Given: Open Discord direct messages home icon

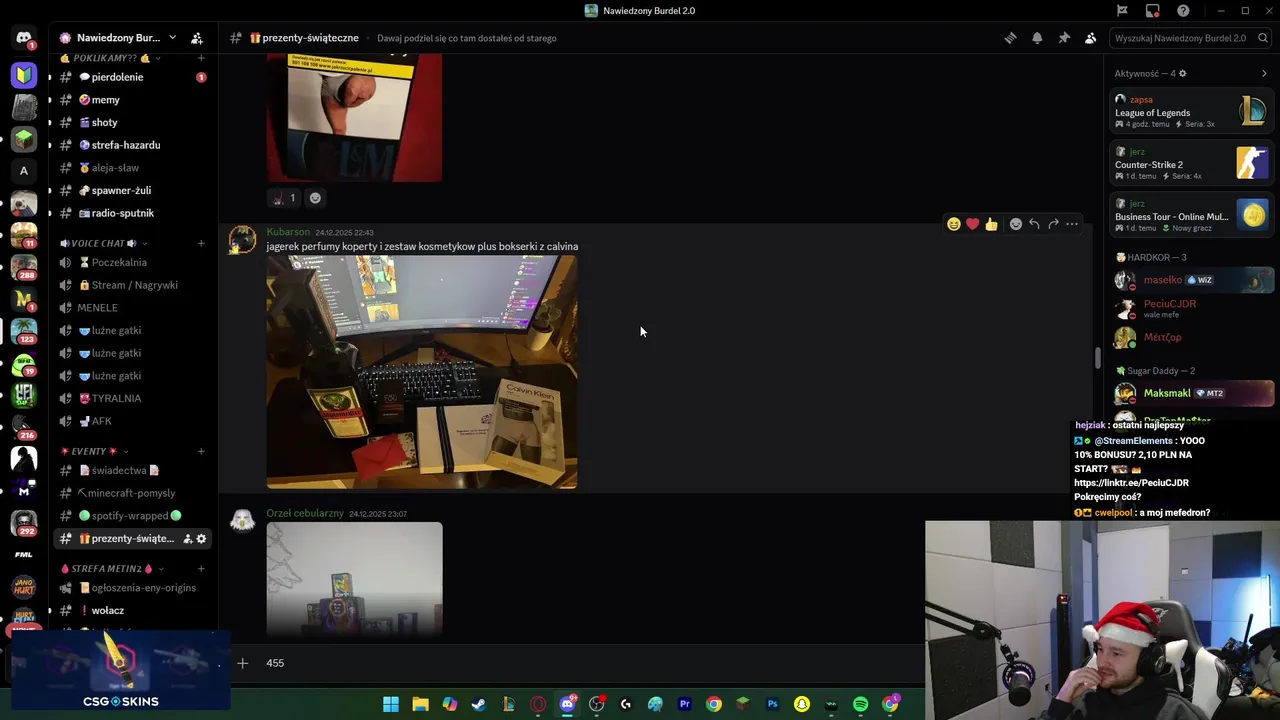Looking at the screenshot, I should tap(24, 39).
